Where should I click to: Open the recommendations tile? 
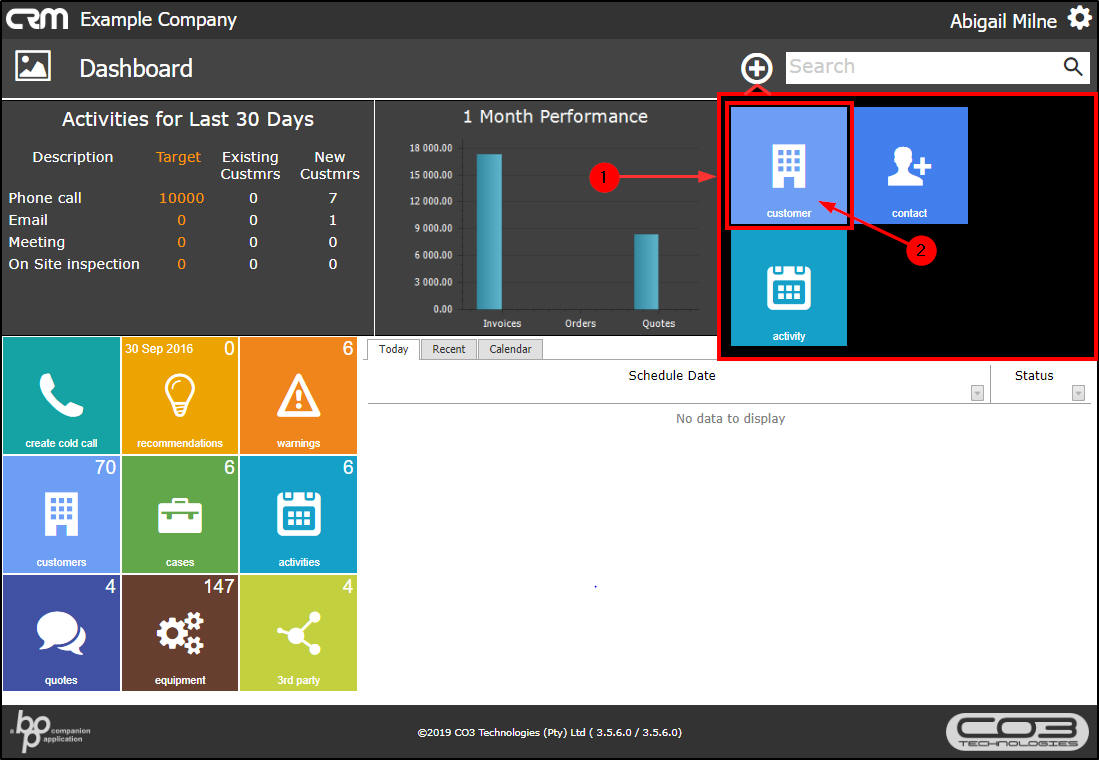pyautogui.click(x=179, y=395)
